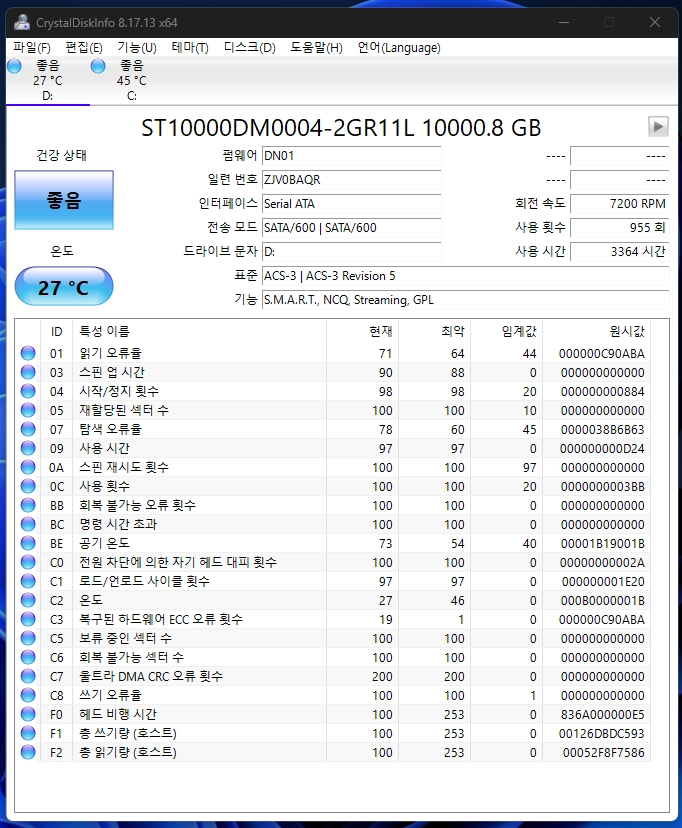
Task: Click the 27 °C temperature button
Action: 64,287
